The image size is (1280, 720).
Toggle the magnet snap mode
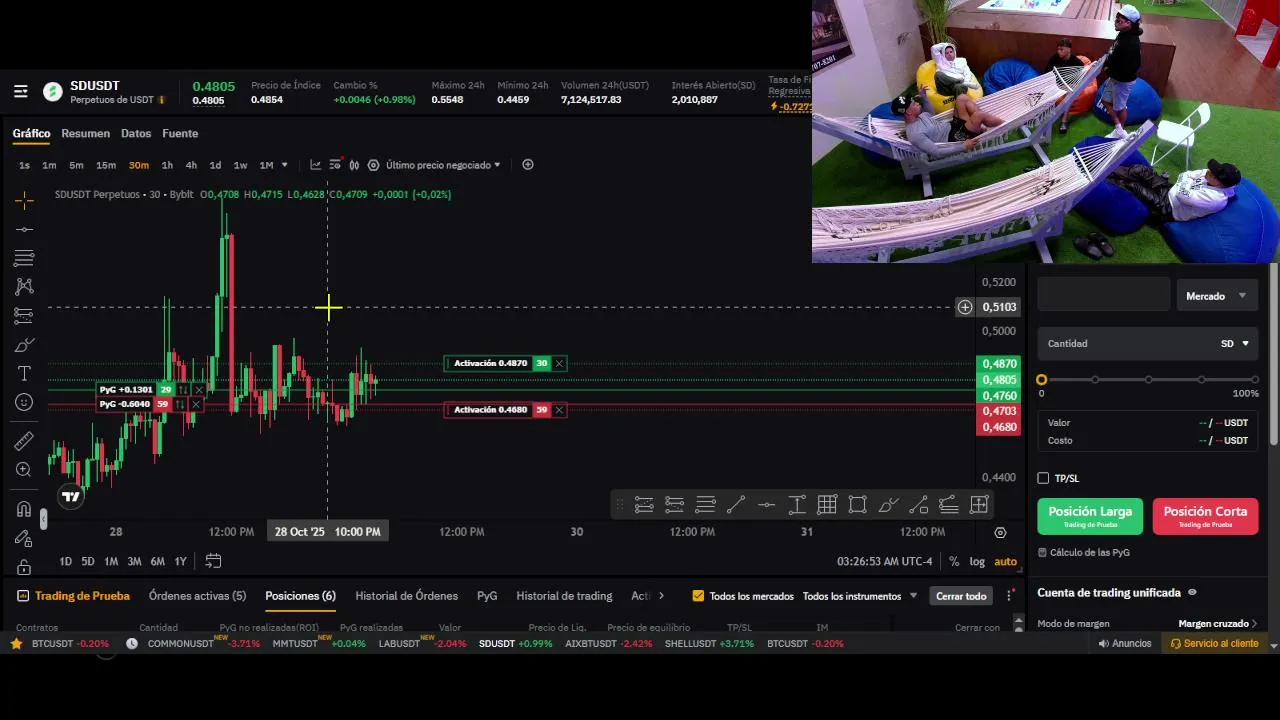click(x=24, y=509)
